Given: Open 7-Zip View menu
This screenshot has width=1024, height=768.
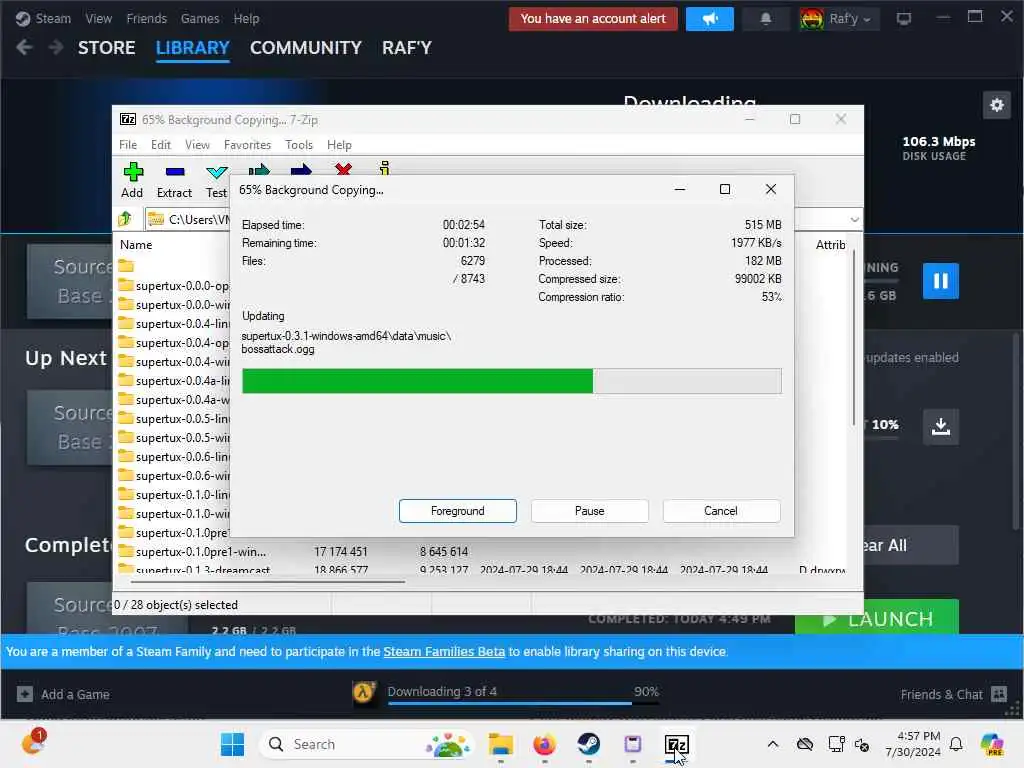Looking at the screenshot, I should 197,145.
